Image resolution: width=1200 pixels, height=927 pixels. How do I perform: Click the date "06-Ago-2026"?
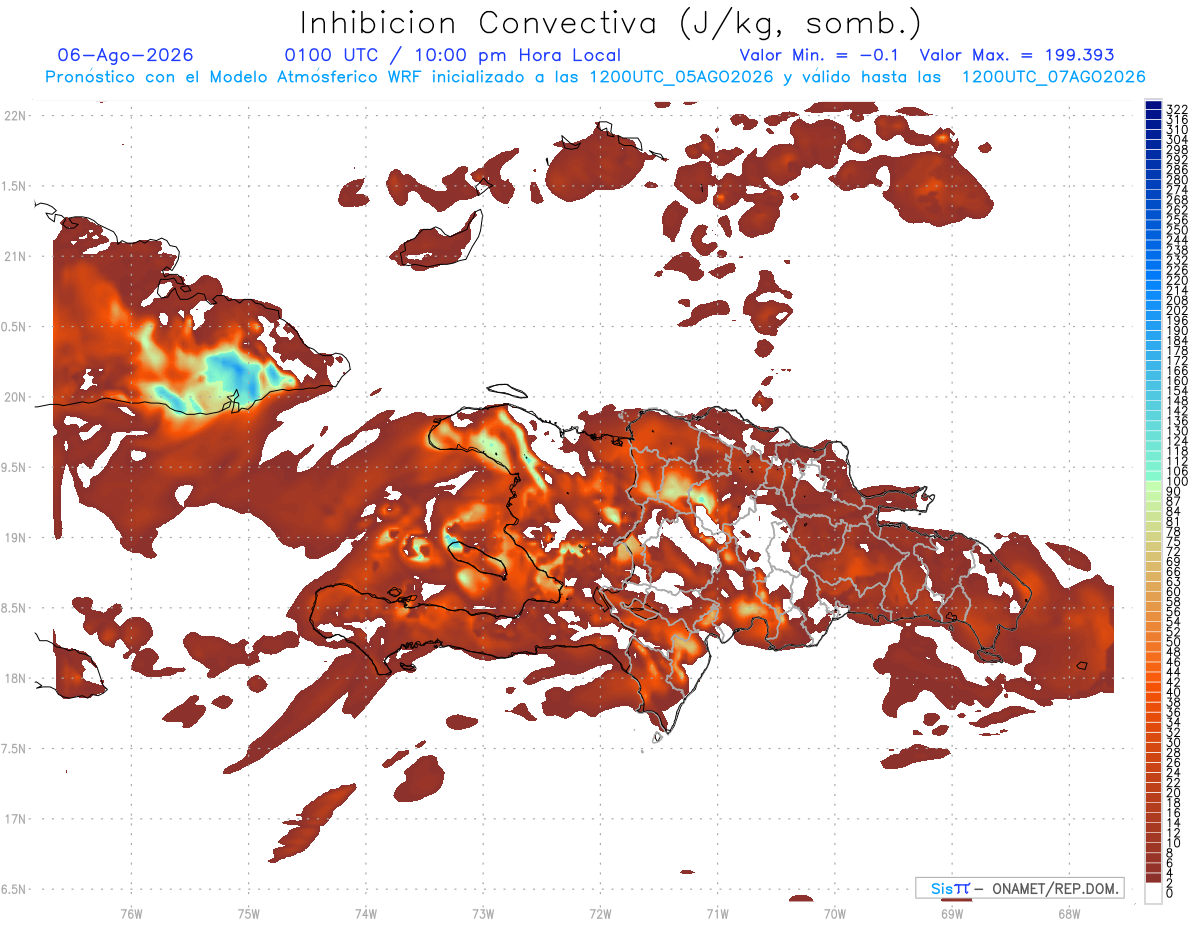[x=126, y=55]
